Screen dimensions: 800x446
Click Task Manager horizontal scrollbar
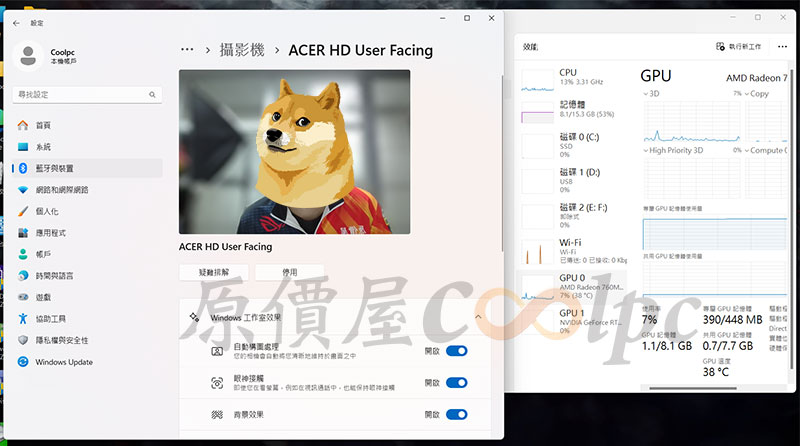692,388
